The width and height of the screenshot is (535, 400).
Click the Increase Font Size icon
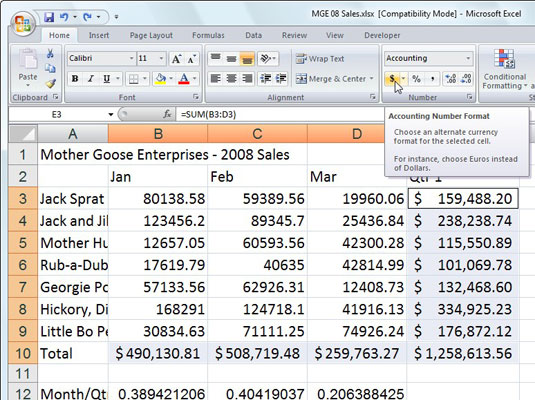click(176, 59)
